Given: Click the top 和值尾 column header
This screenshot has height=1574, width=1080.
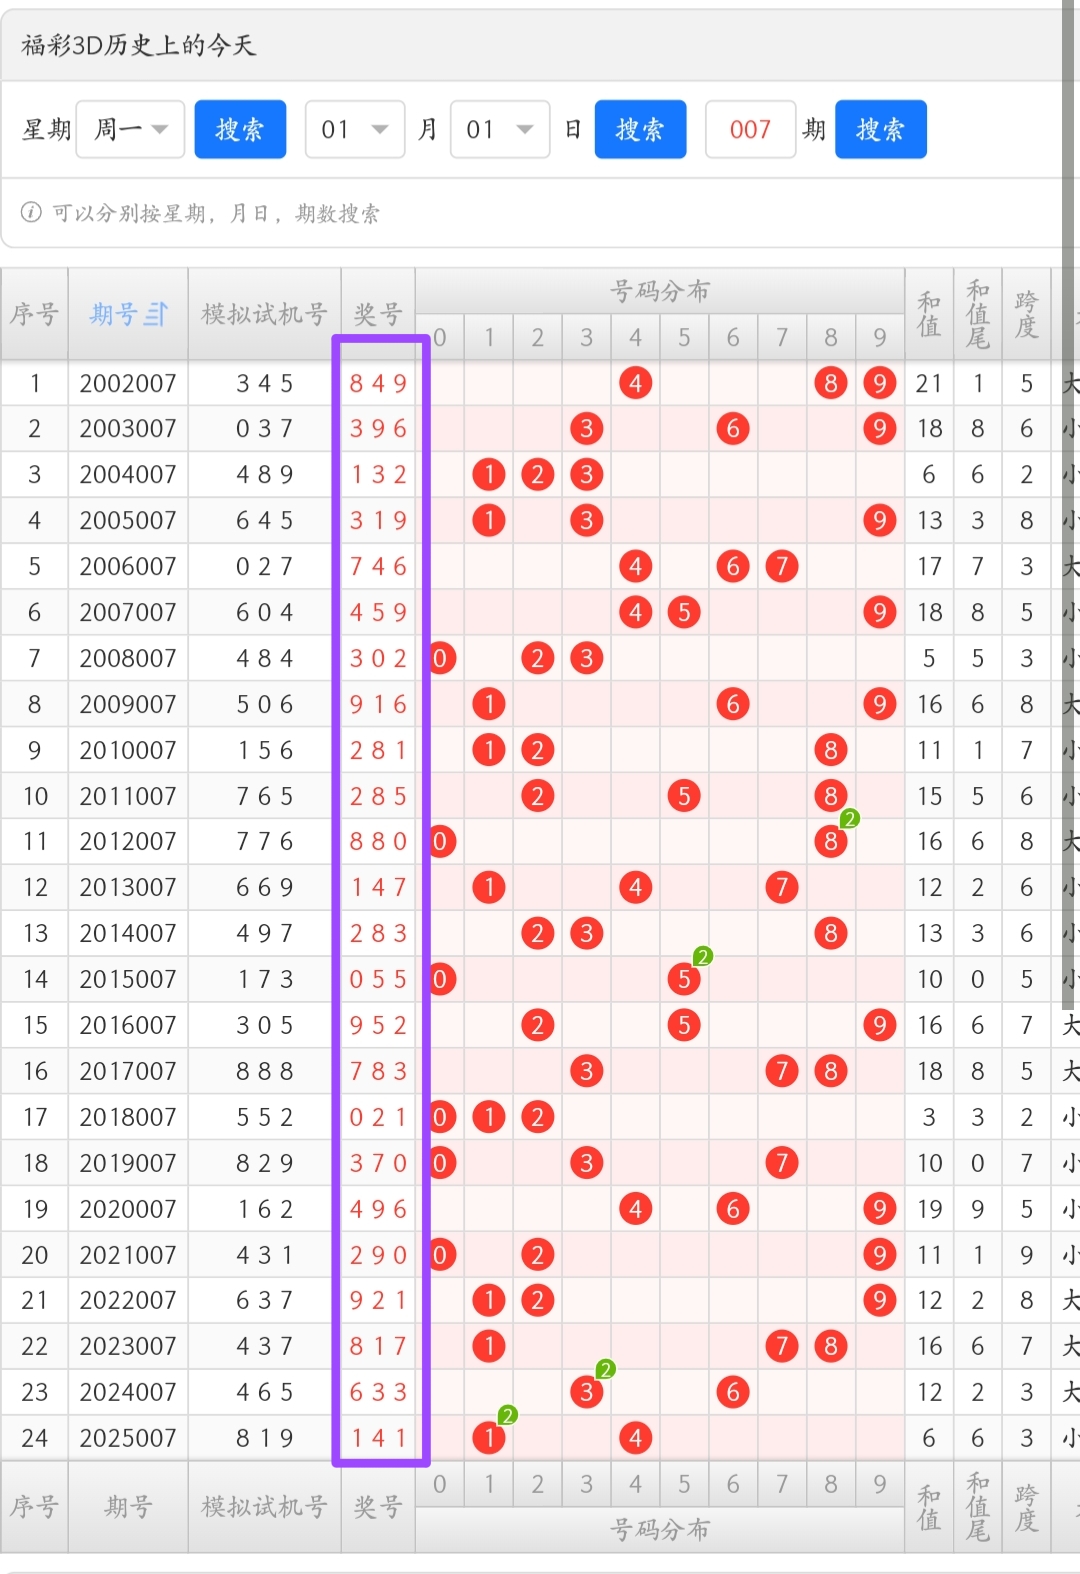Looking at the screenshot, I should [978, 314].
